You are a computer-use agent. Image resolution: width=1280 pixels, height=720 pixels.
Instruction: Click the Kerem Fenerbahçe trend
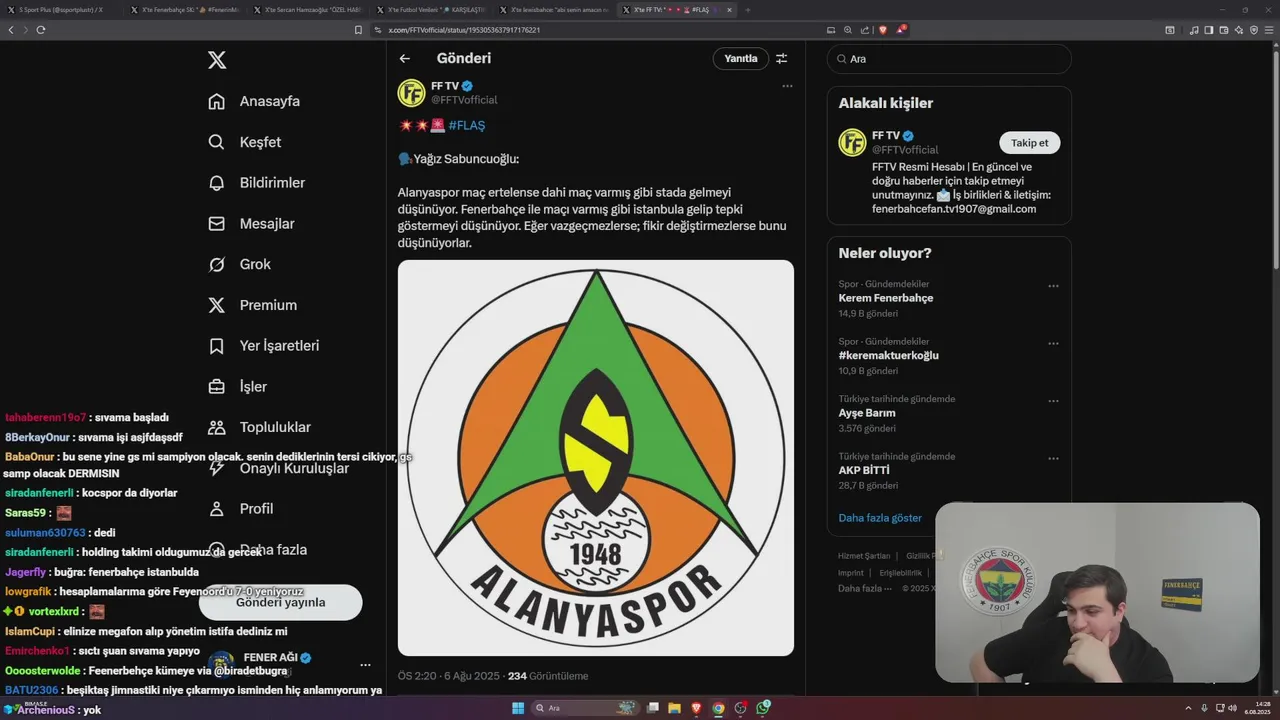886,298
